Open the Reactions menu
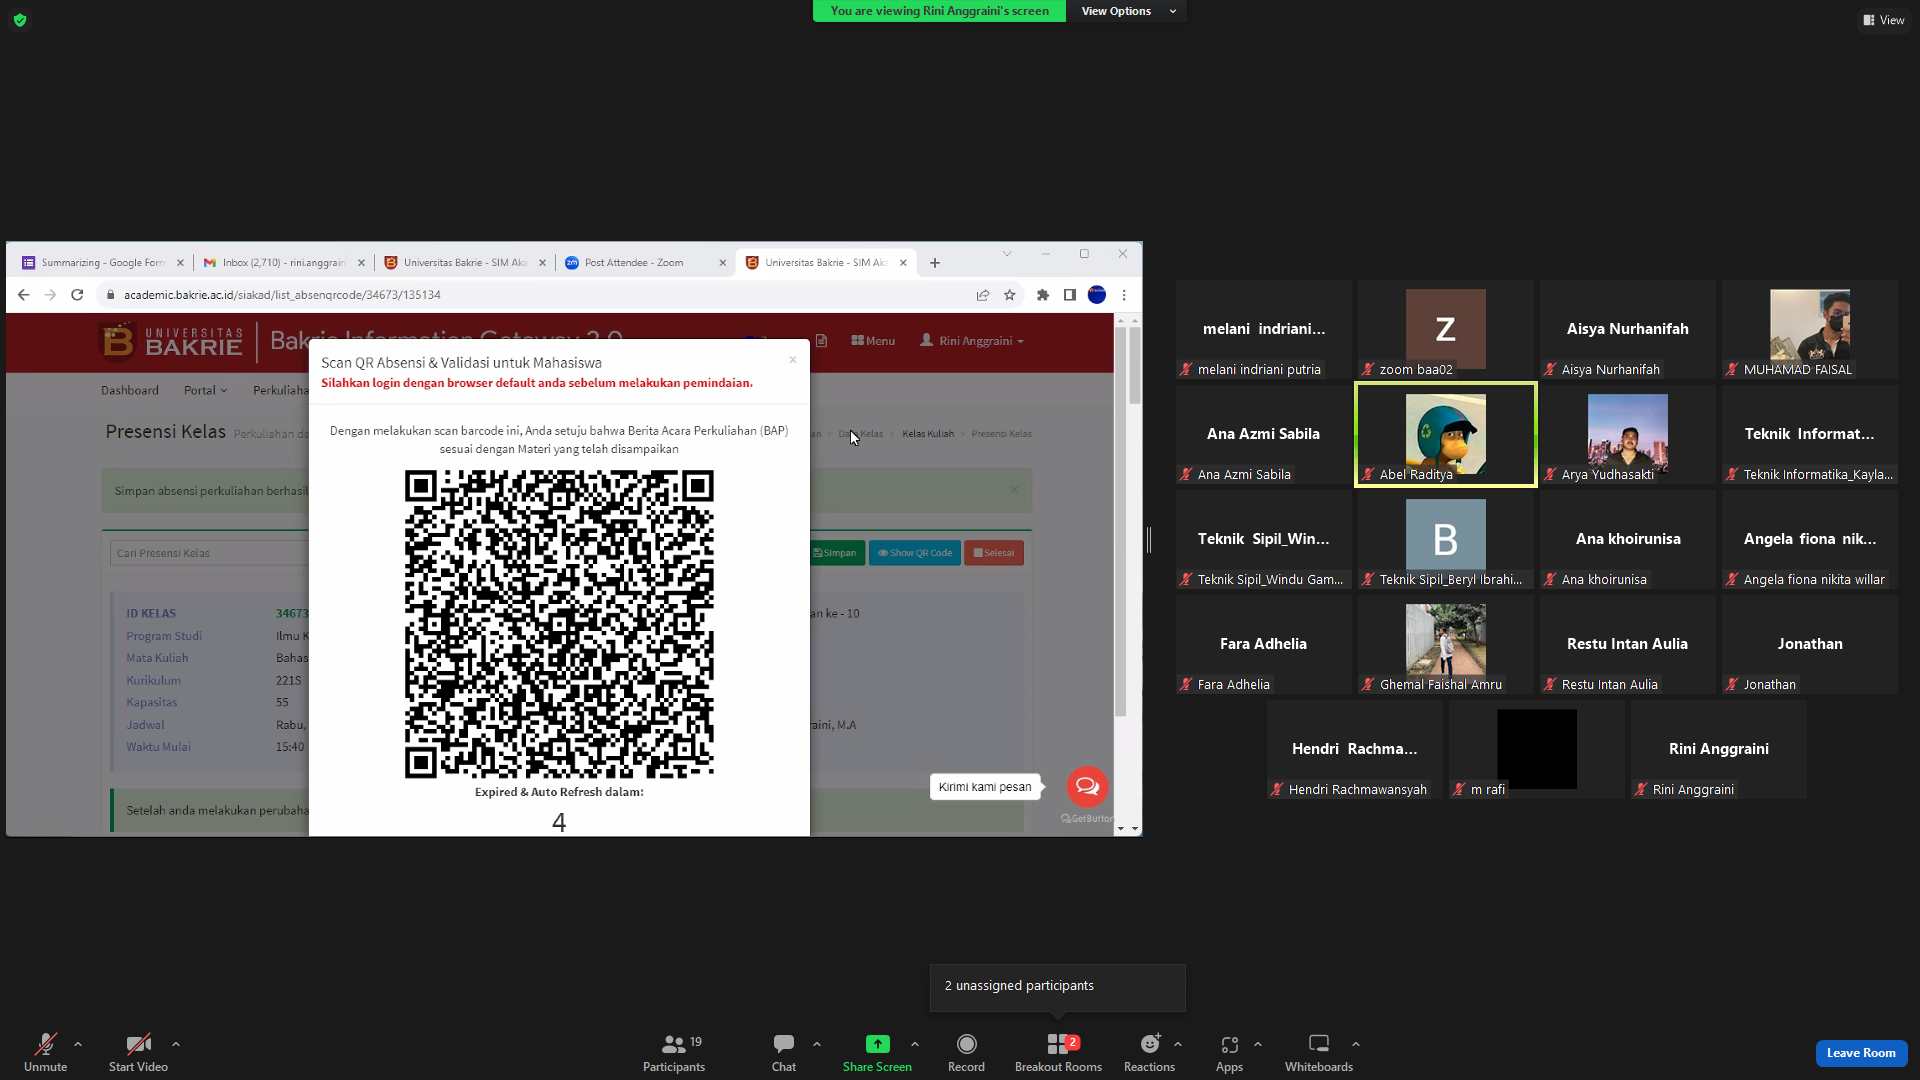Viewport: 1920px width, 1080px height. 1150,1052
